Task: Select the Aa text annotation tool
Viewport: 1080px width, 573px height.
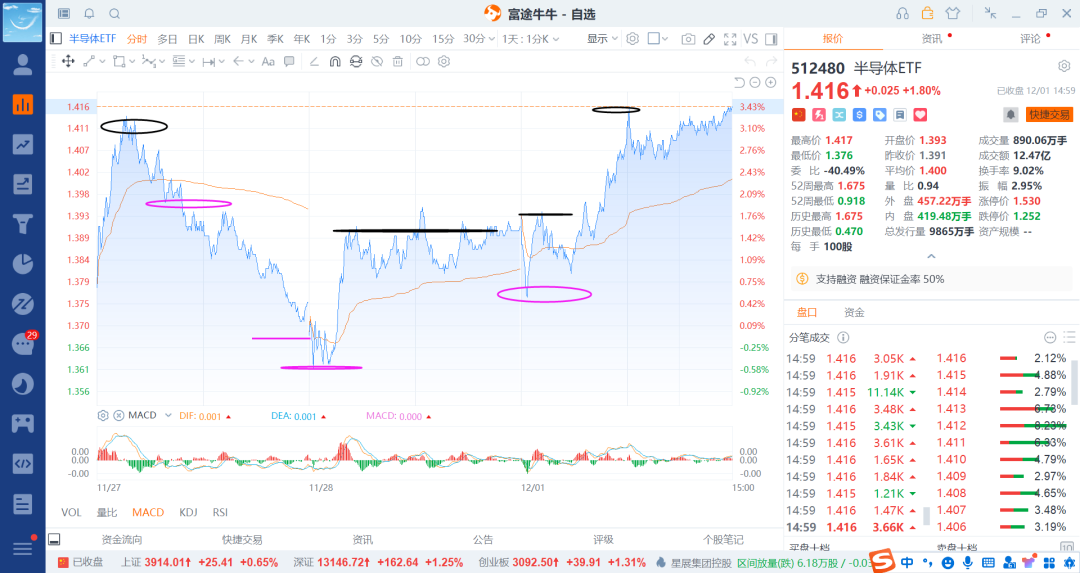Action: click(268, 61)
